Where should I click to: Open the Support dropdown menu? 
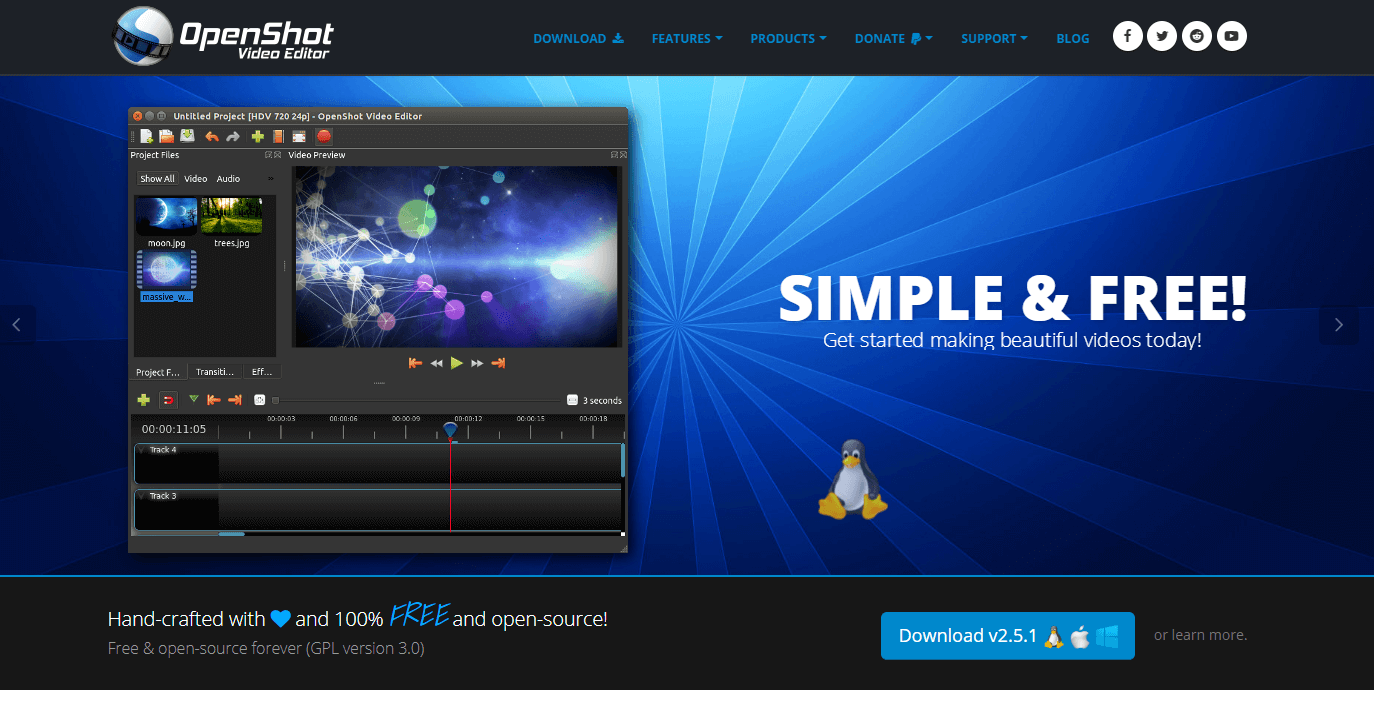click(994, 38)
